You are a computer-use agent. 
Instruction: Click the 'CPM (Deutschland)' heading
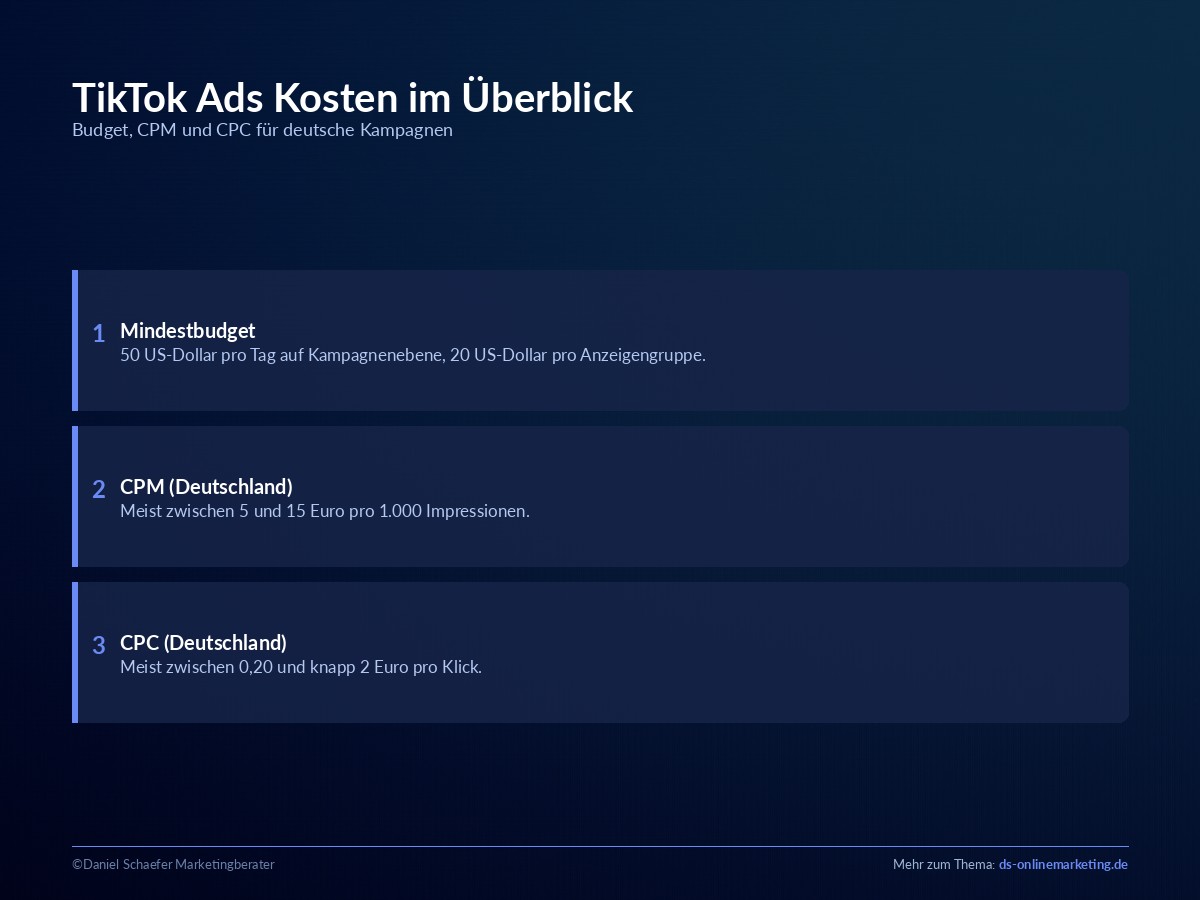click(206, 486)
